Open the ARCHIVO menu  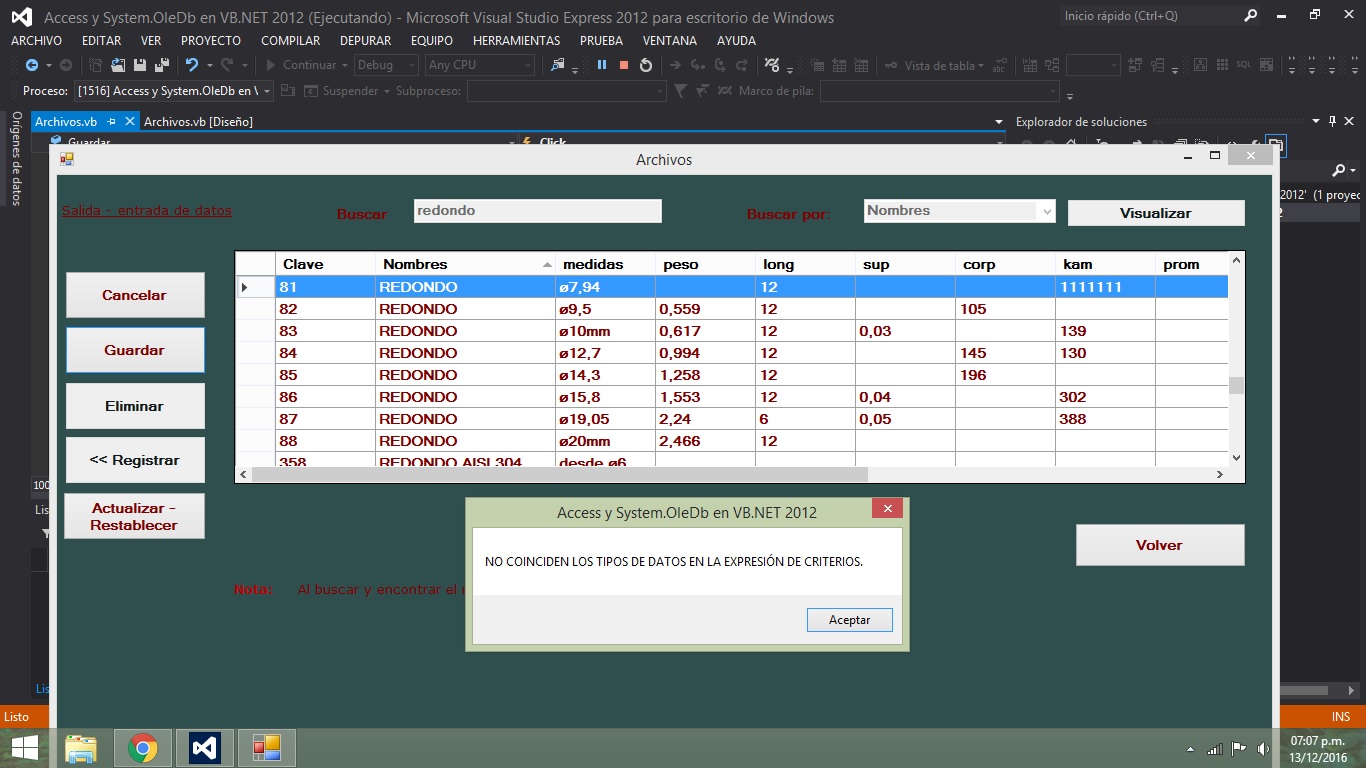pyautogui.click(x=36, y=41)
